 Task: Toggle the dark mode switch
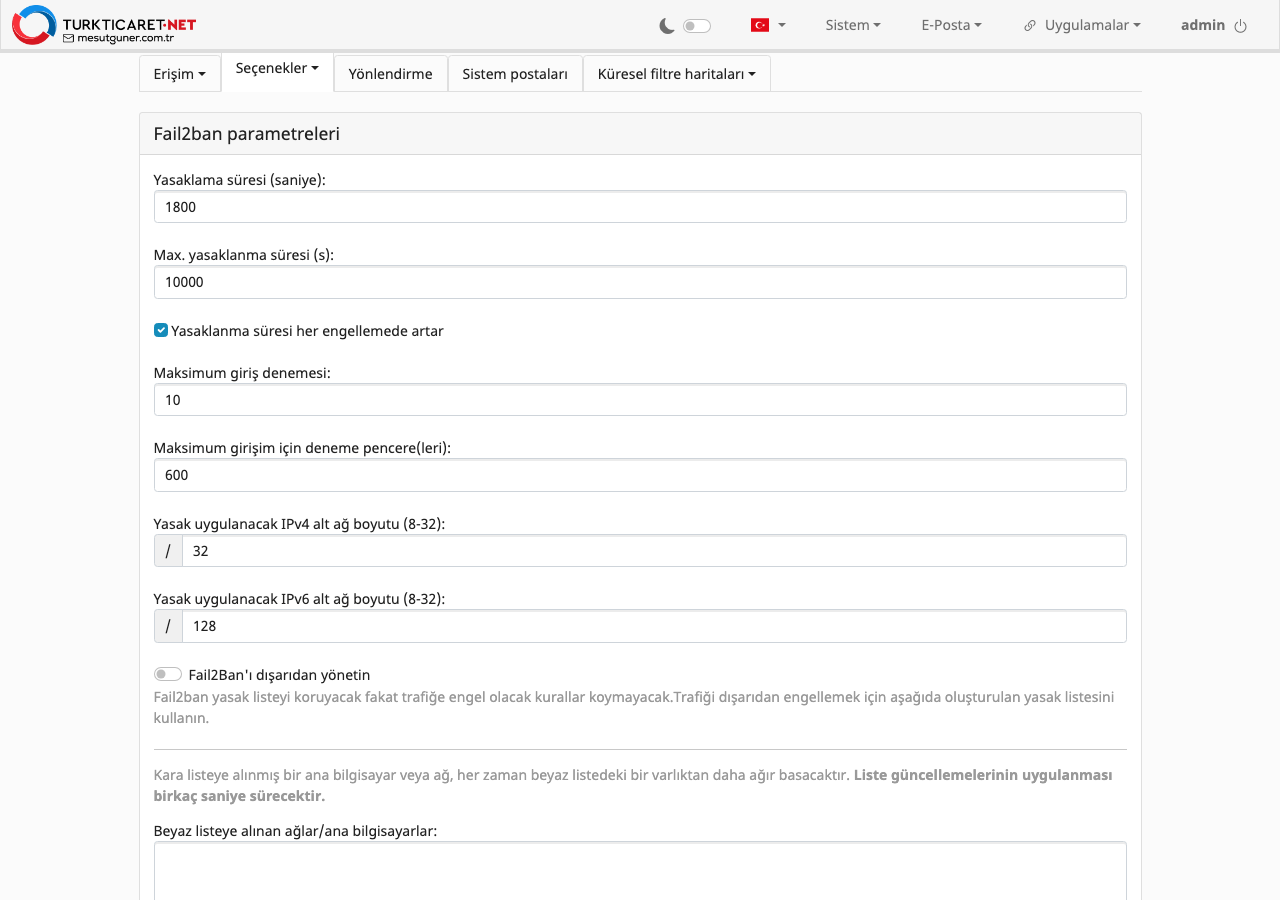[697, 26]
